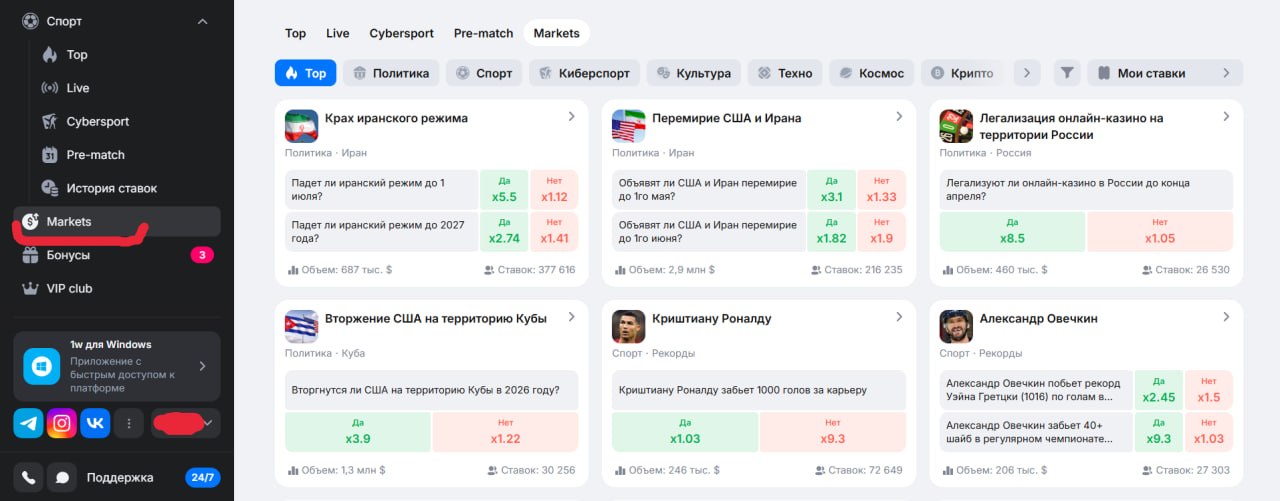Expand the Мои ставки panel
The image size is (1280, 501).
pos(1165,73)
